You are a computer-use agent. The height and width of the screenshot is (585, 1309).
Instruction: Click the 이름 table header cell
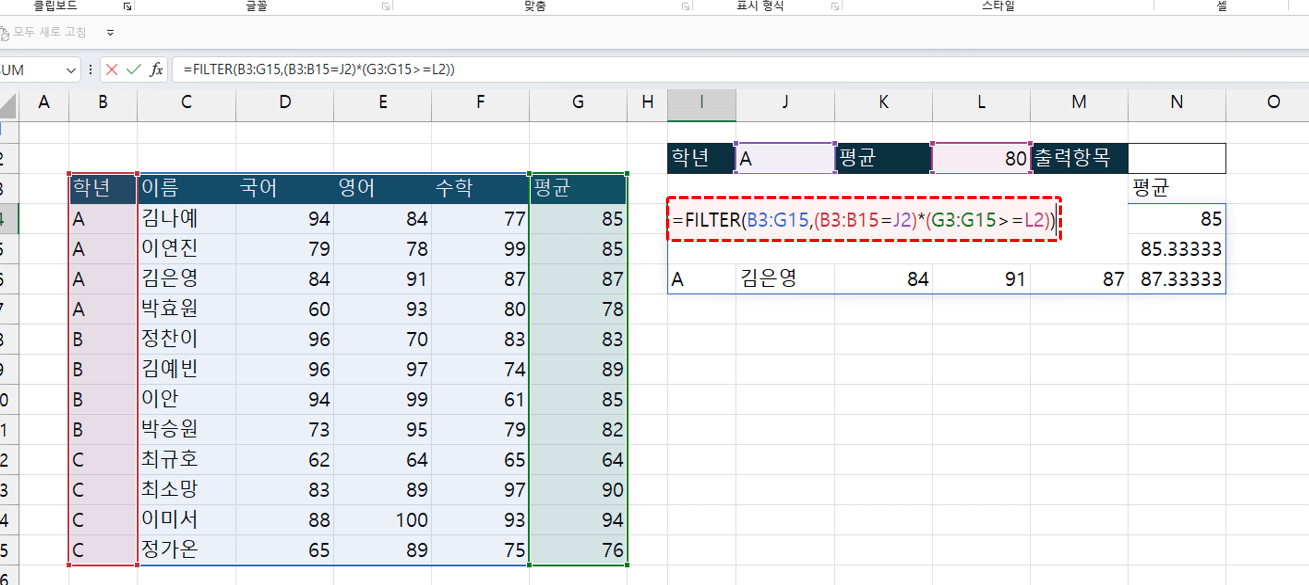coord(187,188)
